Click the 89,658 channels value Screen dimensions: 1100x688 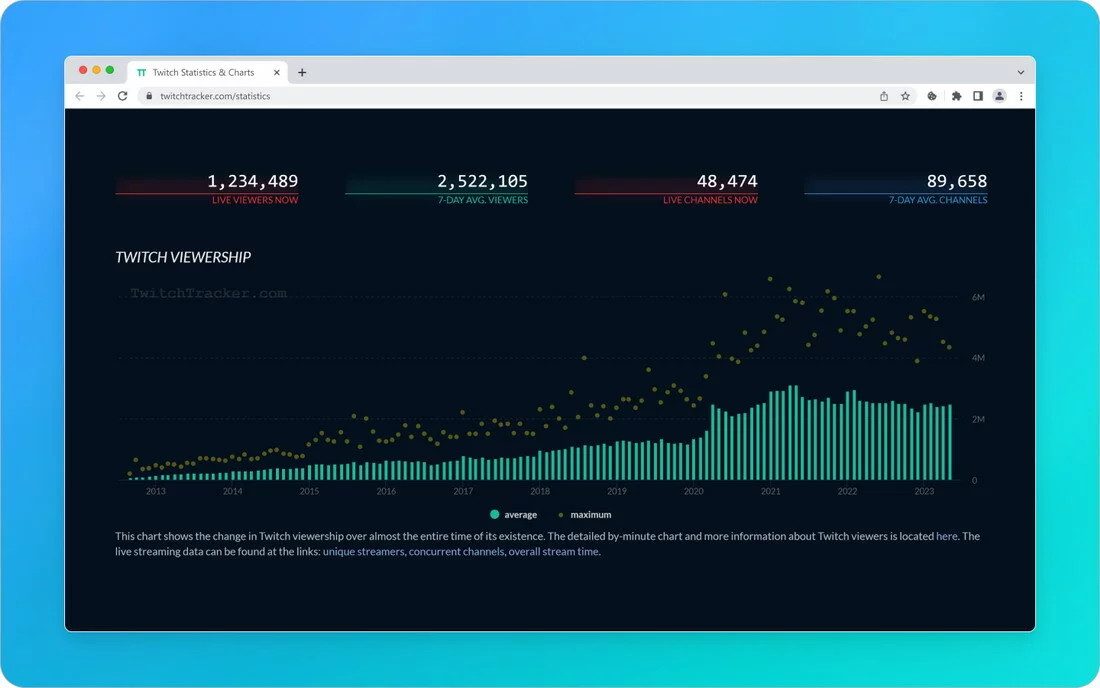click(957, 182)
